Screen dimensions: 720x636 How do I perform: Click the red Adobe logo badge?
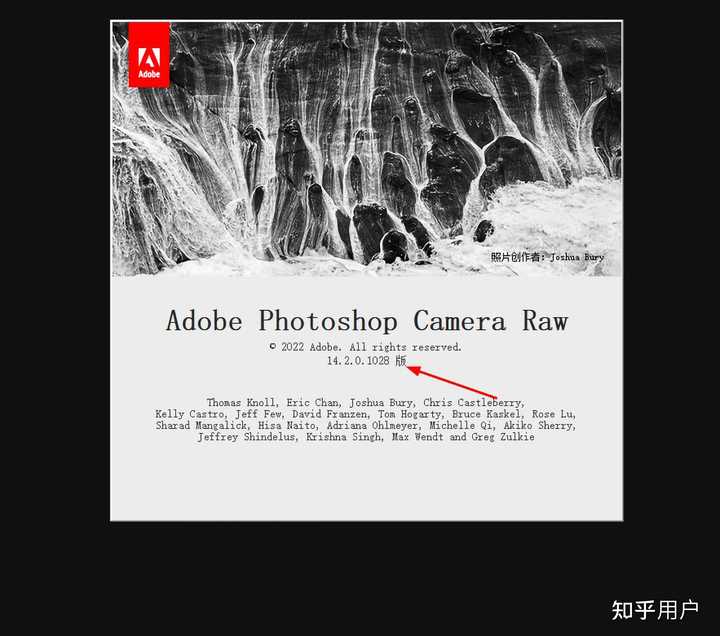149,55
